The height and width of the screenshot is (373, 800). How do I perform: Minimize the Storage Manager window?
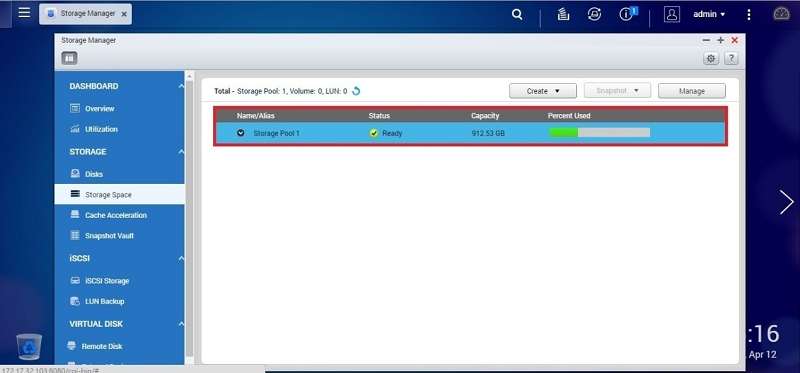click(706, 40)
